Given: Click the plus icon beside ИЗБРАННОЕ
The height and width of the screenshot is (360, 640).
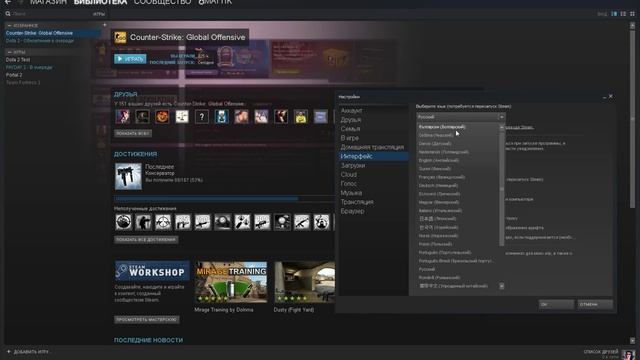Looking at the screenshot, I should [x=104, y=25].
